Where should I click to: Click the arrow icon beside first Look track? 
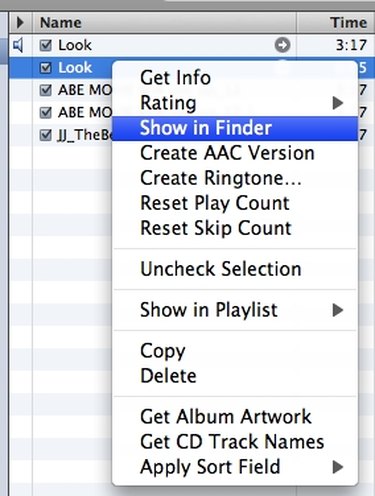tap(282, 45)
